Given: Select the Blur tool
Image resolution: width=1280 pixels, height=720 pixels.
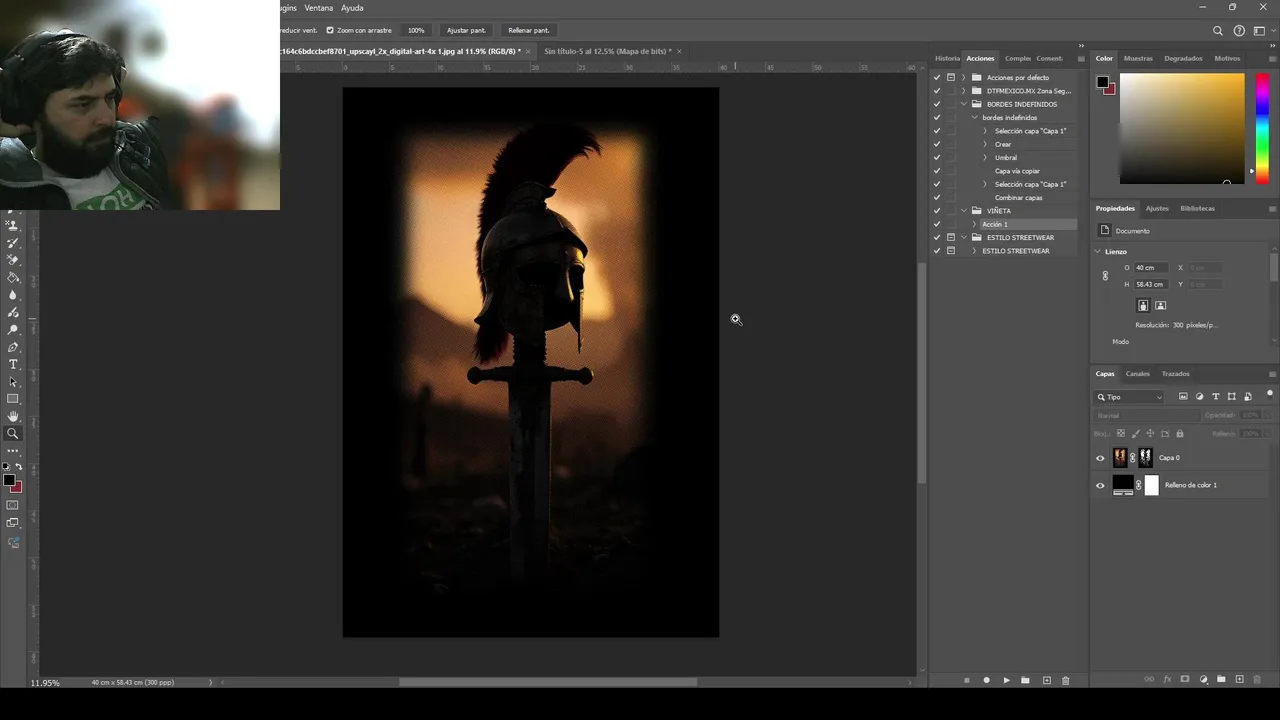Looking at the screenshot, I should point(13,295).
